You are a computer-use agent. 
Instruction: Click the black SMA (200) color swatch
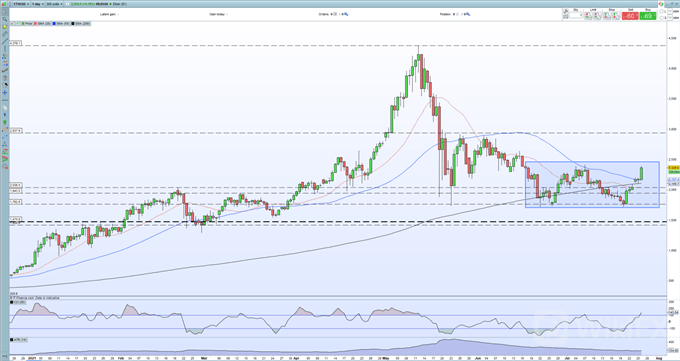click(x=72, y=23)
